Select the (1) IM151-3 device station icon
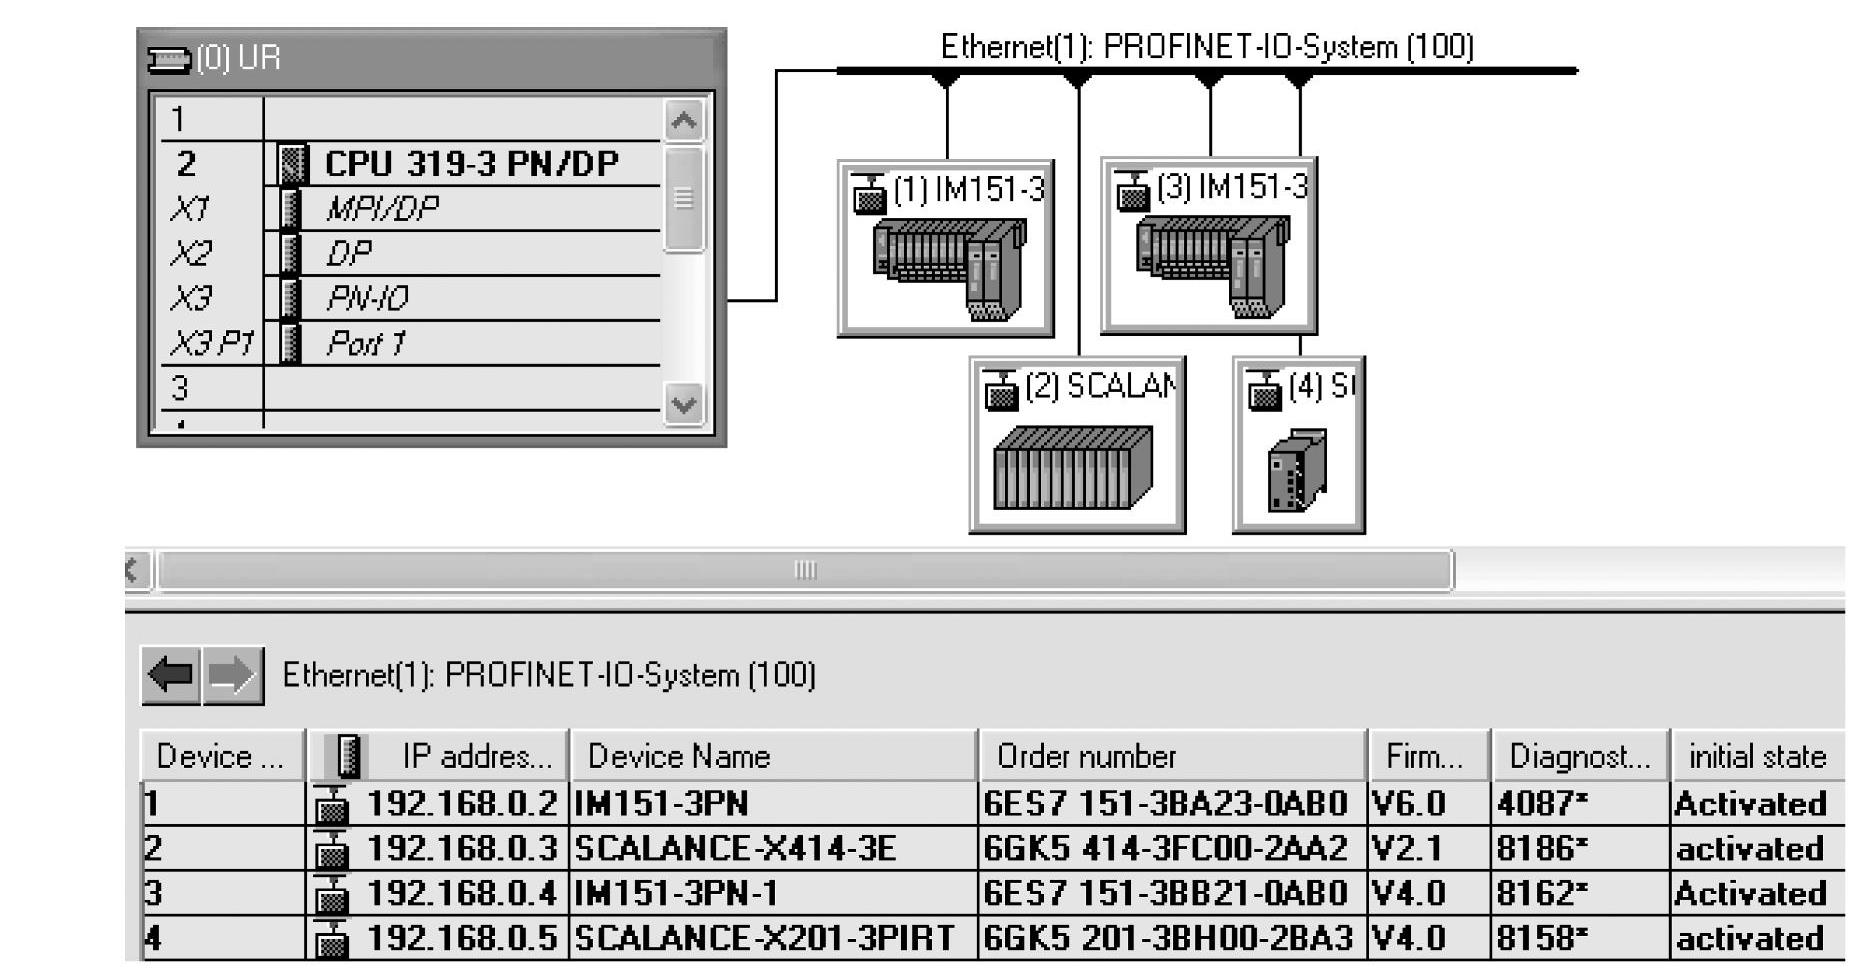The height and width of the screenshot is (978, 1871). (x=946, y=248)
